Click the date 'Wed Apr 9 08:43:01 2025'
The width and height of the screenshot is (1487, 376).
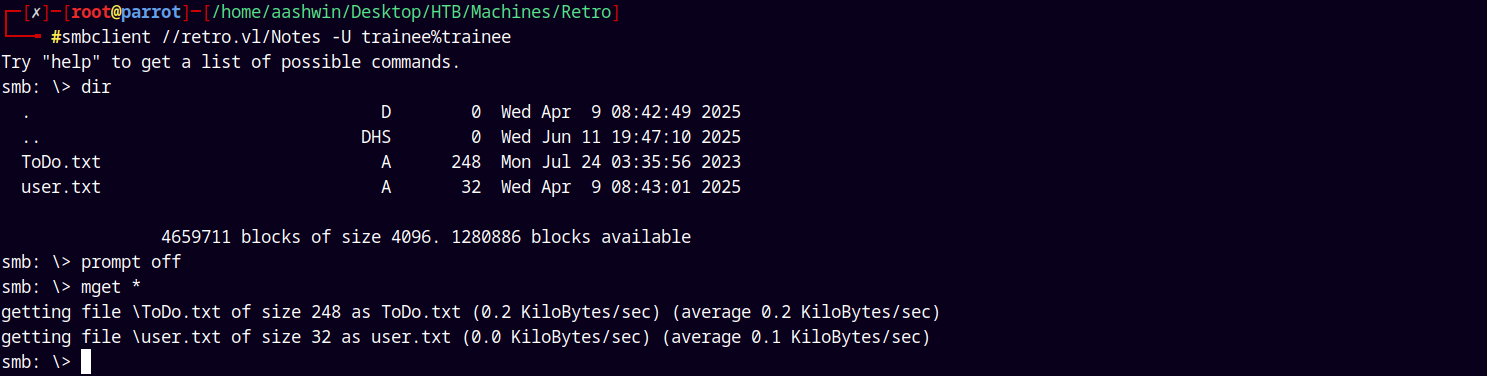click(621, 187)
